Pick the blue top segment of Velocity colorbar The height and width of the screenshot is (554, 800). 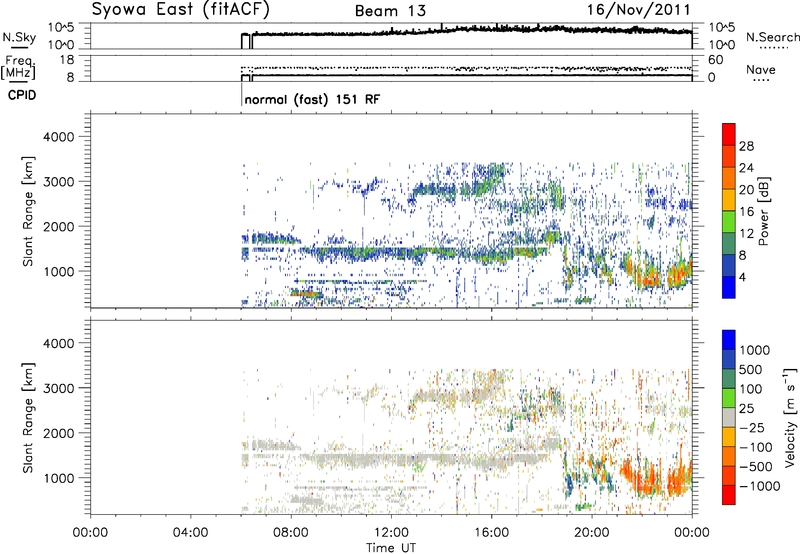[729, 340]
